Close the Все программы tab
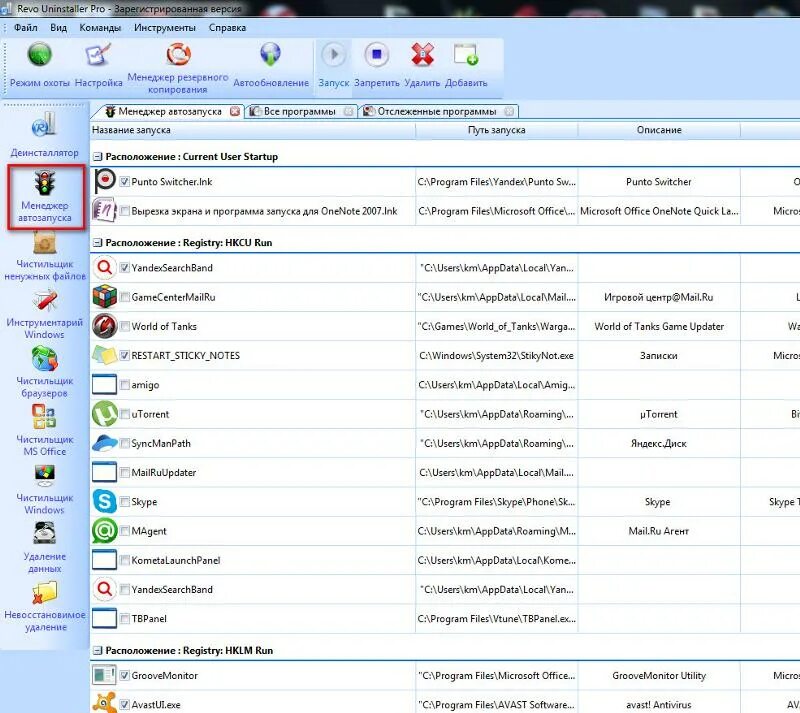 (x=348, y=111)
